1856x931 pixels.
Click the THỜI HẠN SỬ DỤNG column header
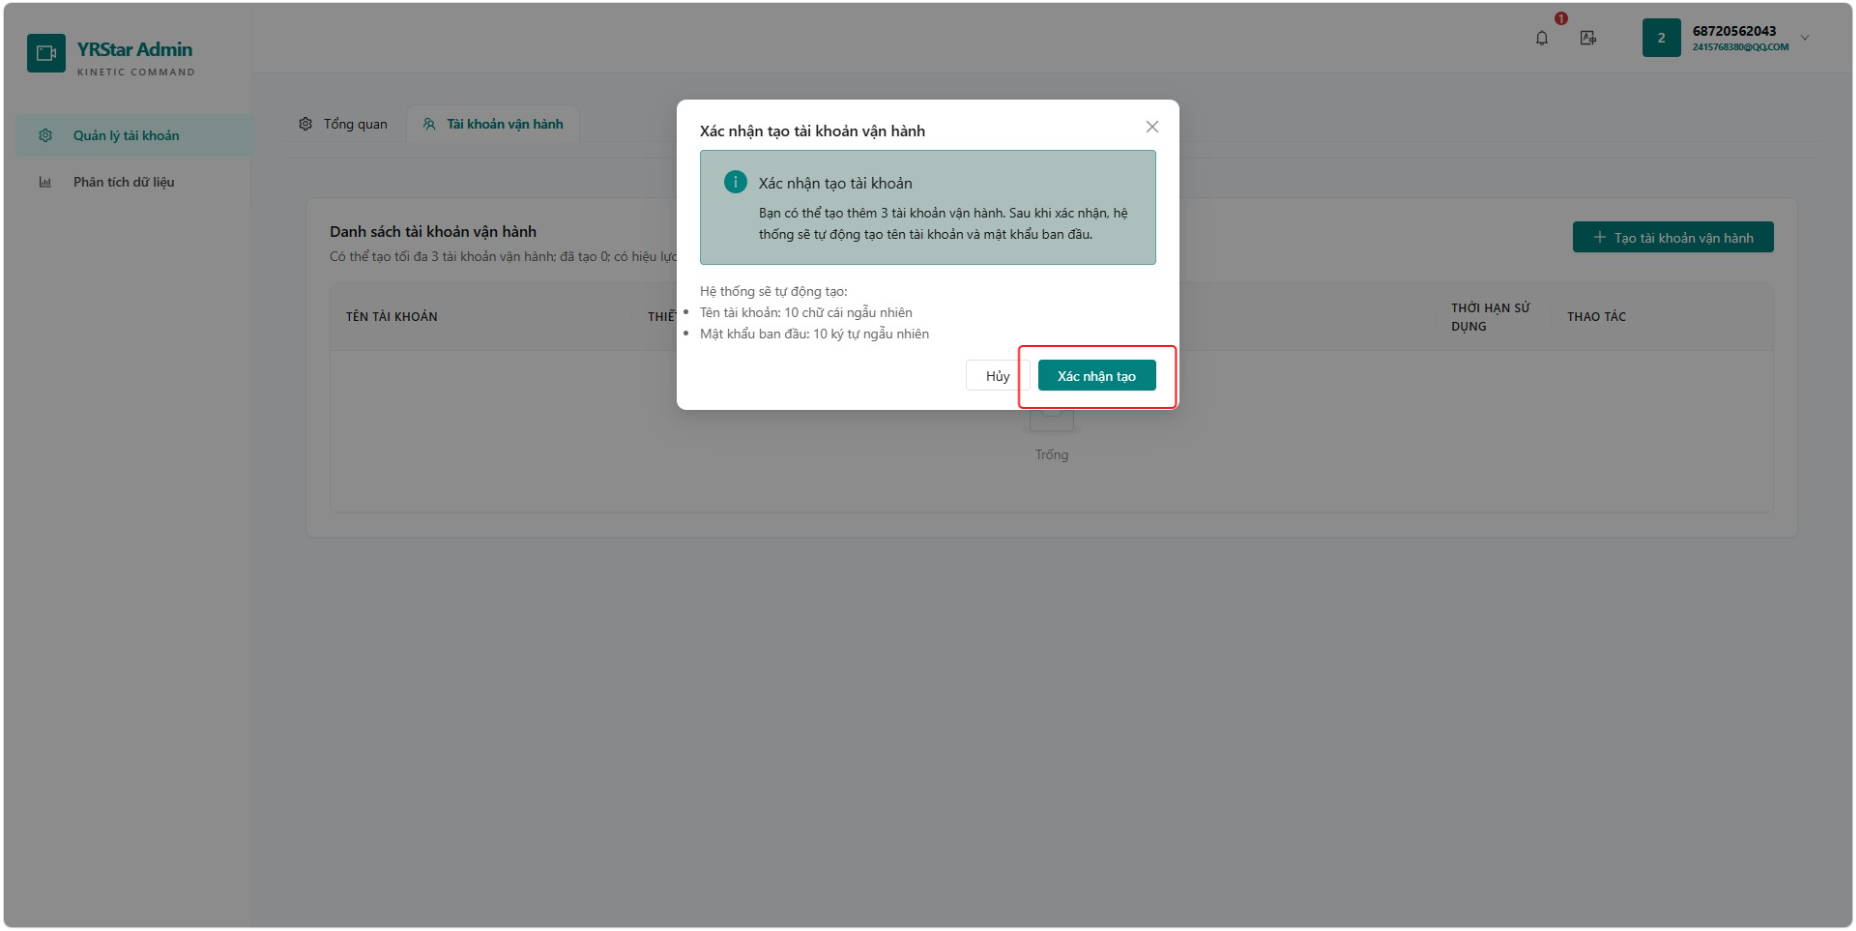click(1491, 317)
